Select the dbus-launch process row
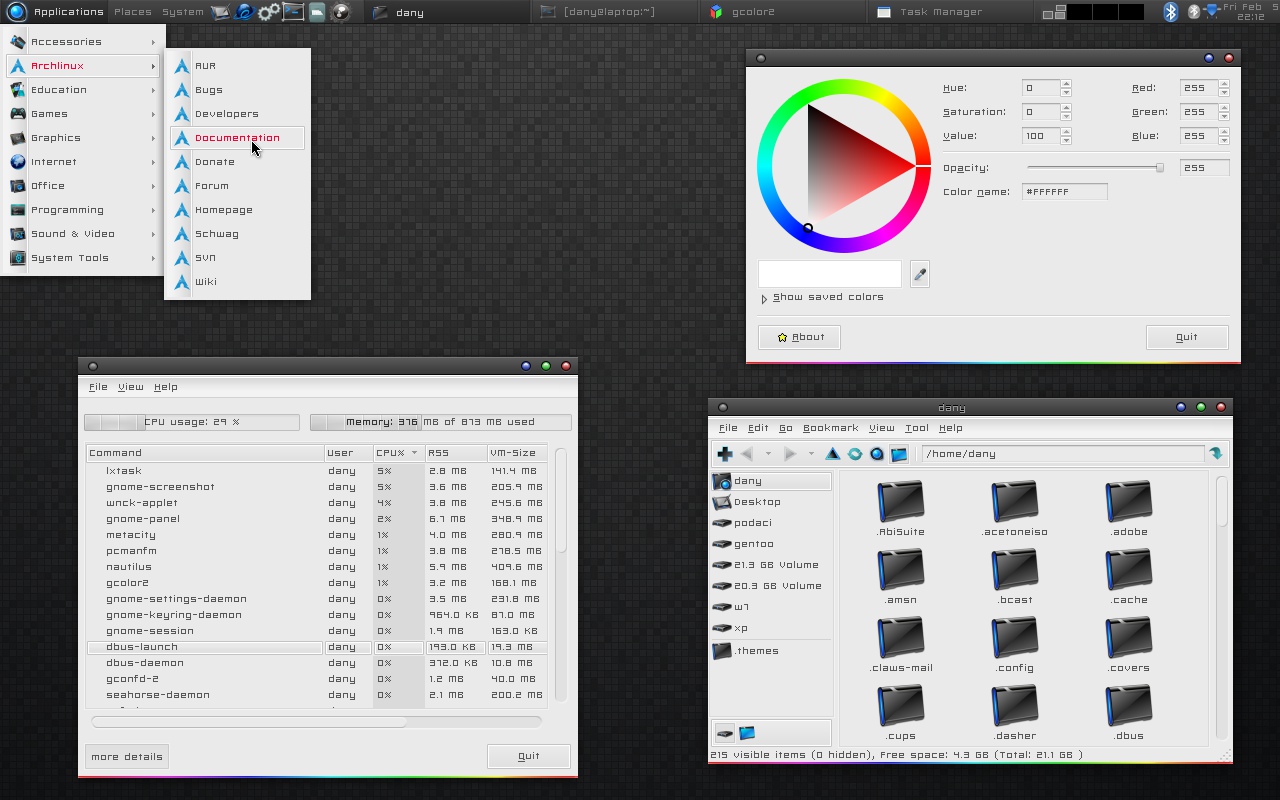 [x=317, y=647]
